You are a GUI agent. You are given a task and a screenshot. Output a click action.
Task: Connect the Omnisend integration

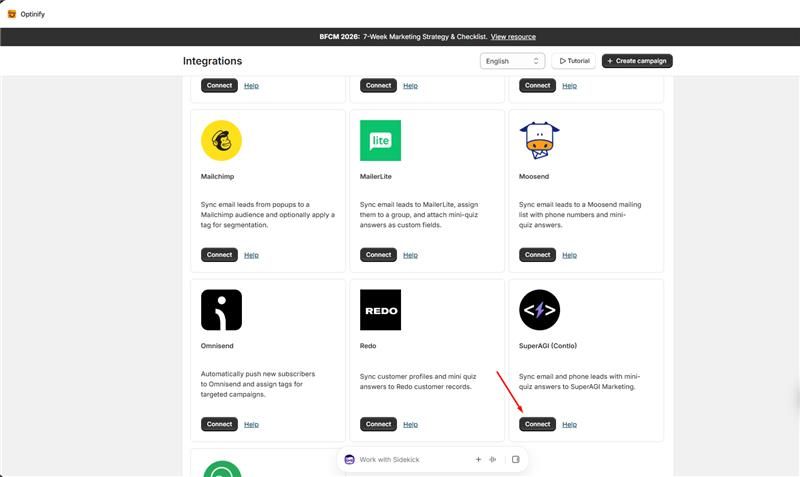click(x=219, y=424)
